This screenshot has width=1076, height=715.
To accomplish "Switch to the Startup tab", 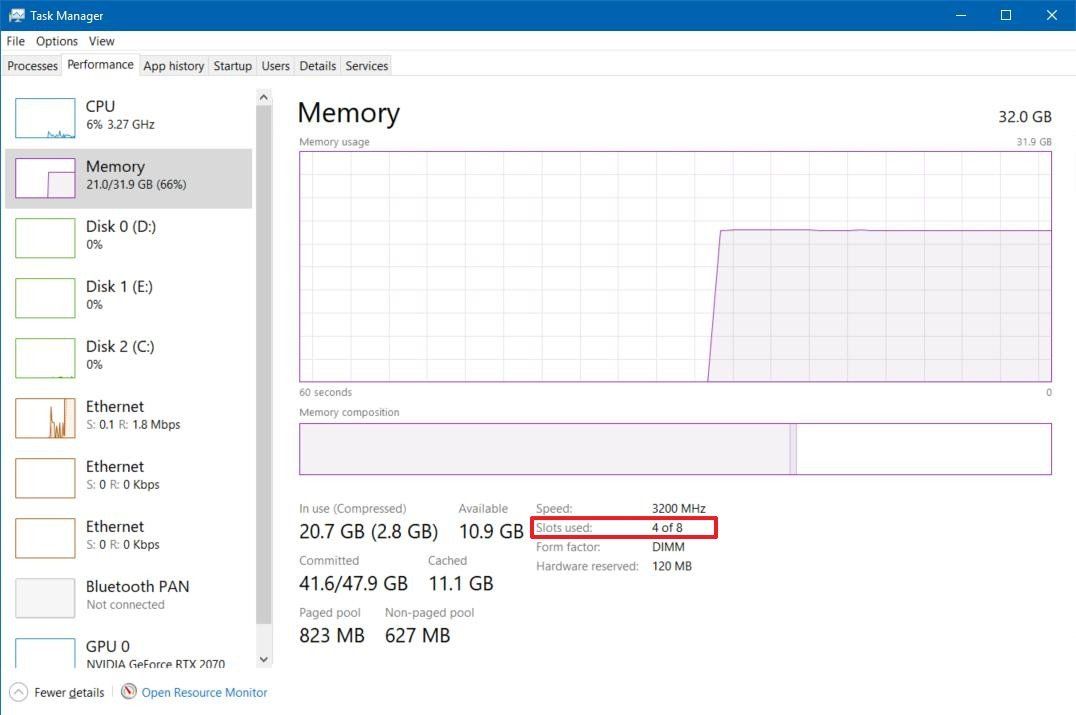I will 232,66.
